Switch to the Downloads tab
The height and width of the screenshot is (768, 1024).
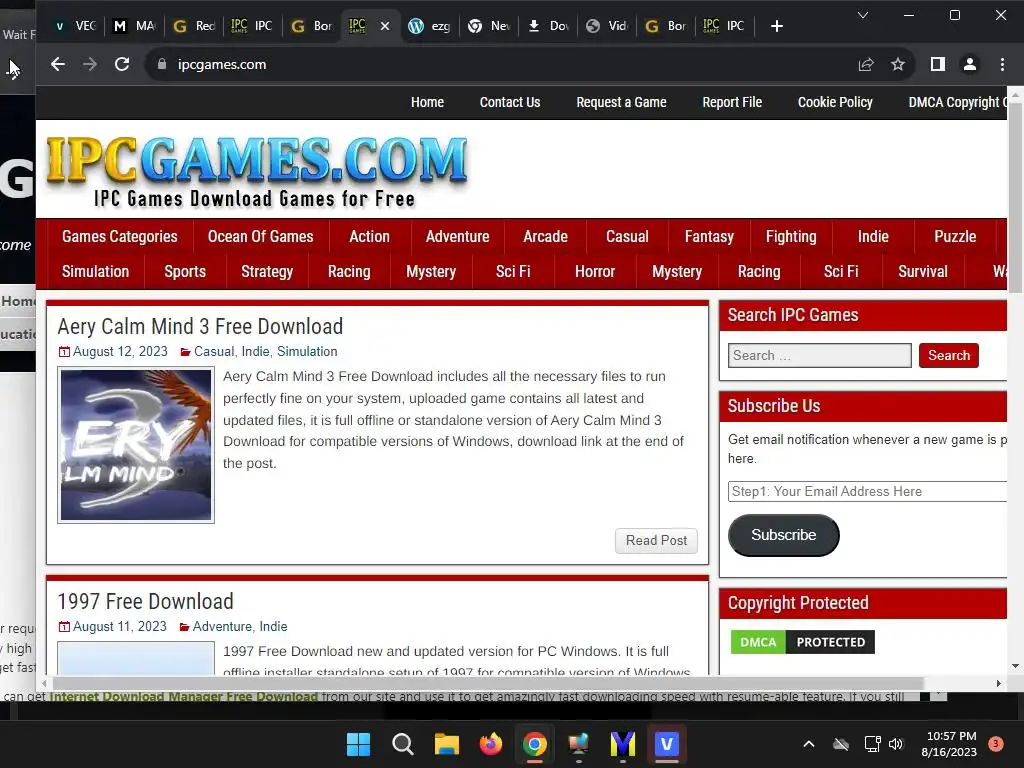coord(549,26)
